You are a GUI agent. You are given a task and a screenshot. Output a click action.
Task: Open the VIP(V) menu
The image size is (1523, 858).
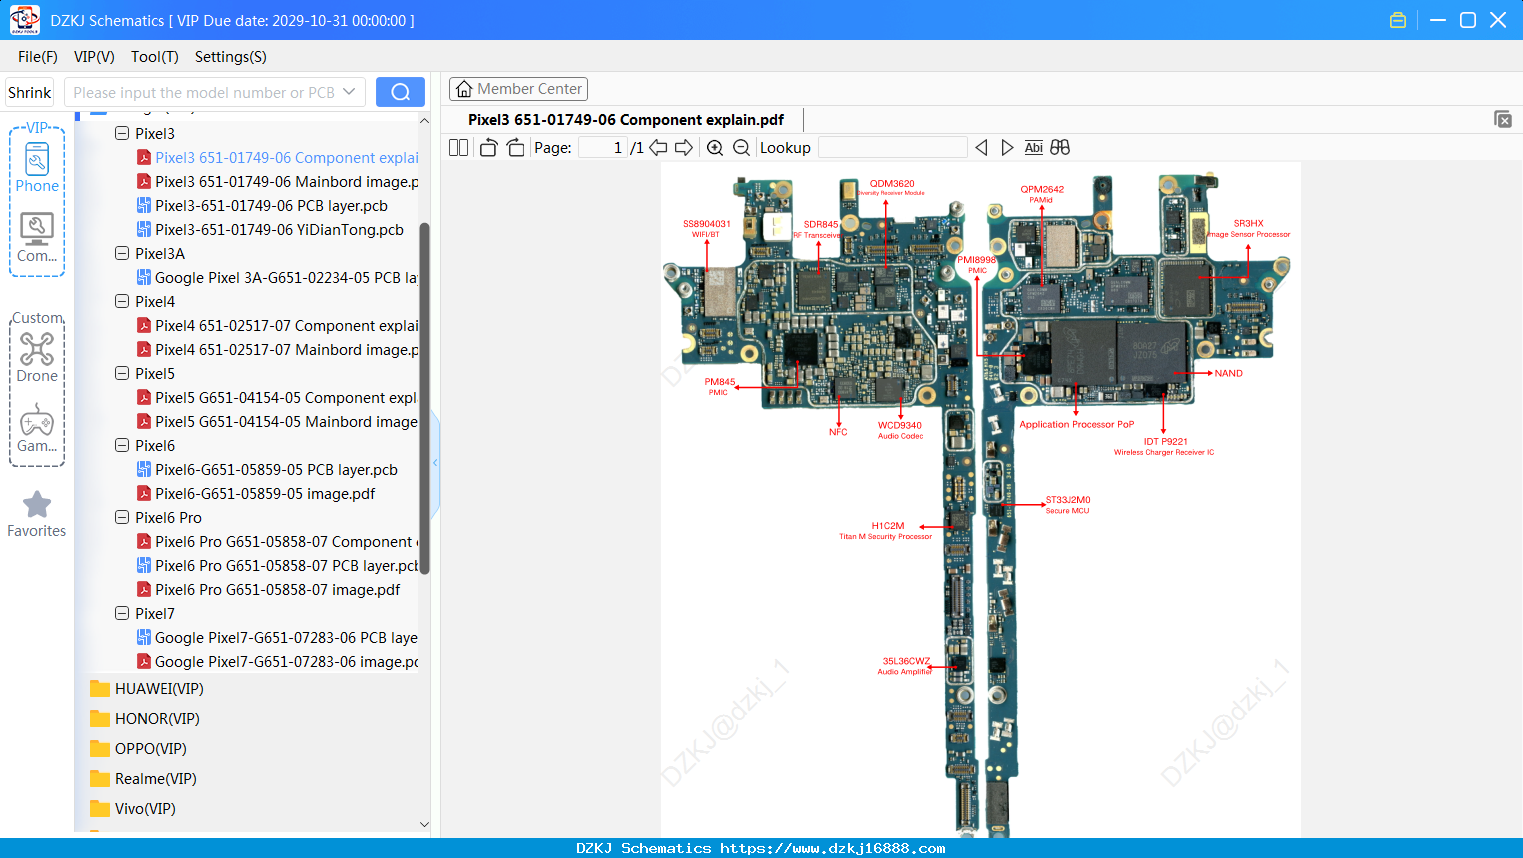[94, 57]
